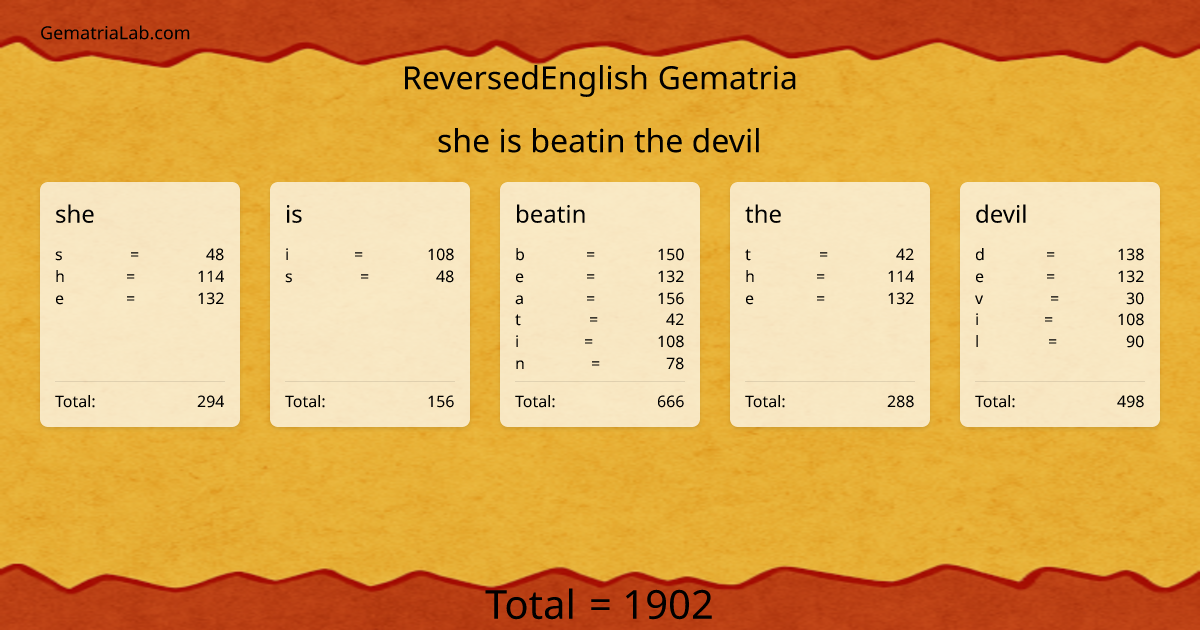Screen dimensions: 1200x630
Task: Click the 'she' card title
Action: coord(75,214)
